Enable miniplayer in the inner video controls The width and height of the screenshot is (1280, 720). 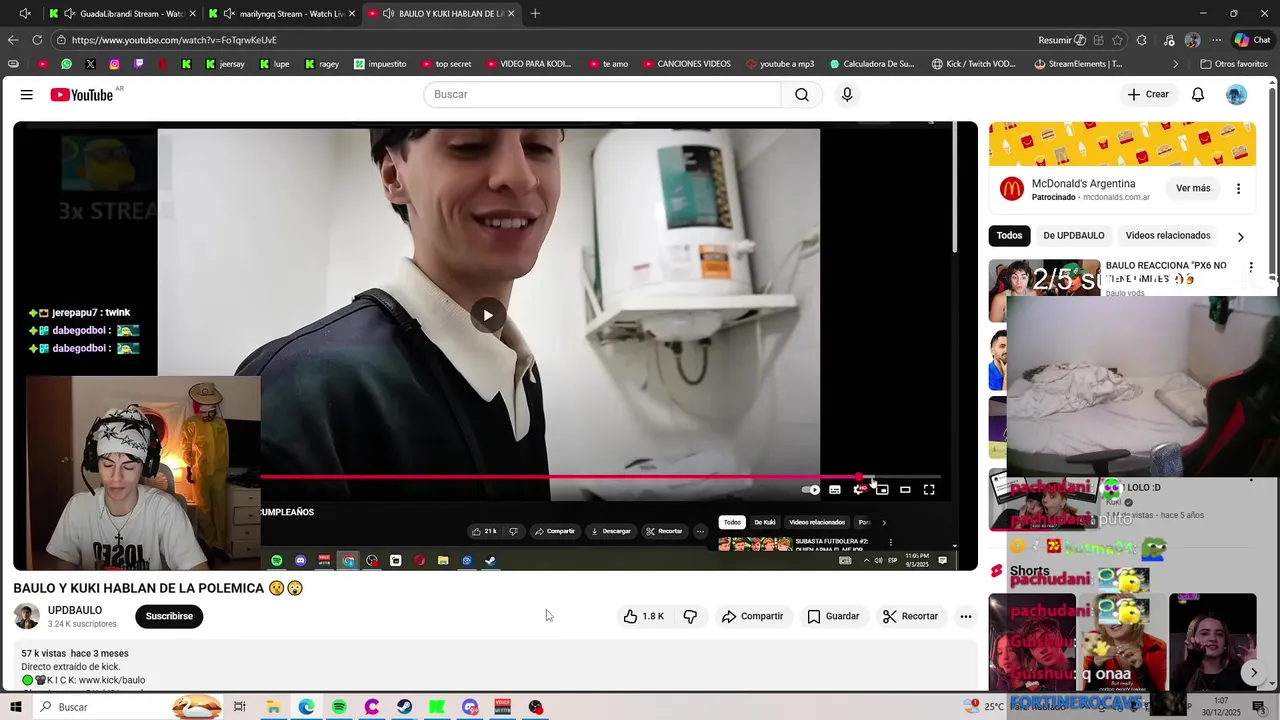click(x=882, y=490)
